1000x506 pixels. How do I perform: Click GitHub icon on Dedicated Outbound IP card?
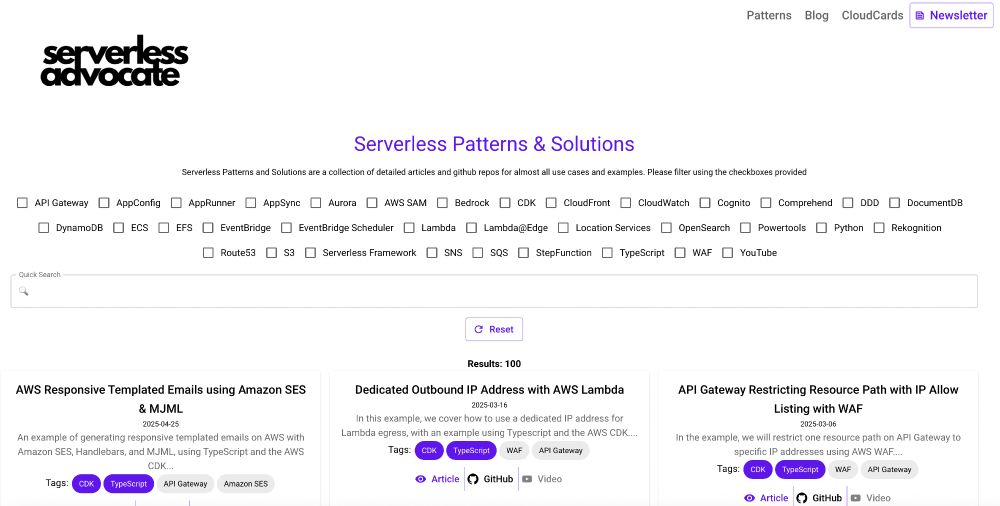[473, 479]
